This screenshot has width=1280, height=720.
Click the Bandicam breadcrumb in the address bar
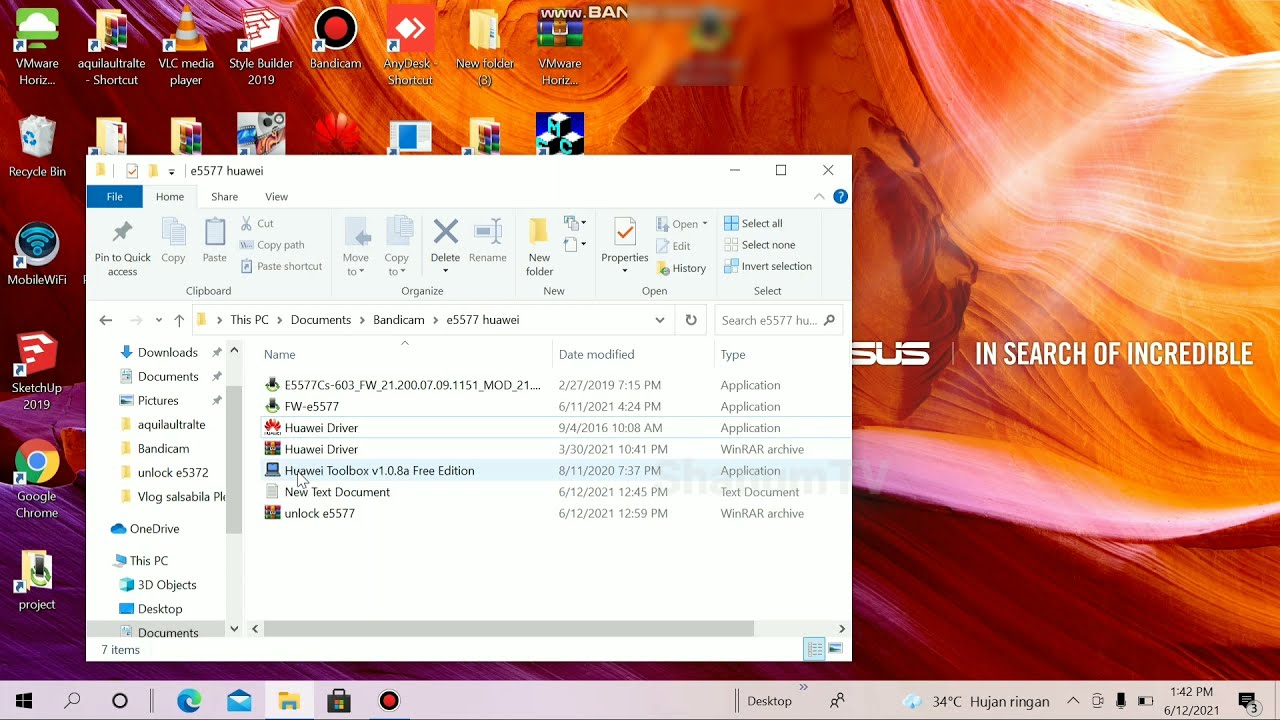click(x=399, y=320)
